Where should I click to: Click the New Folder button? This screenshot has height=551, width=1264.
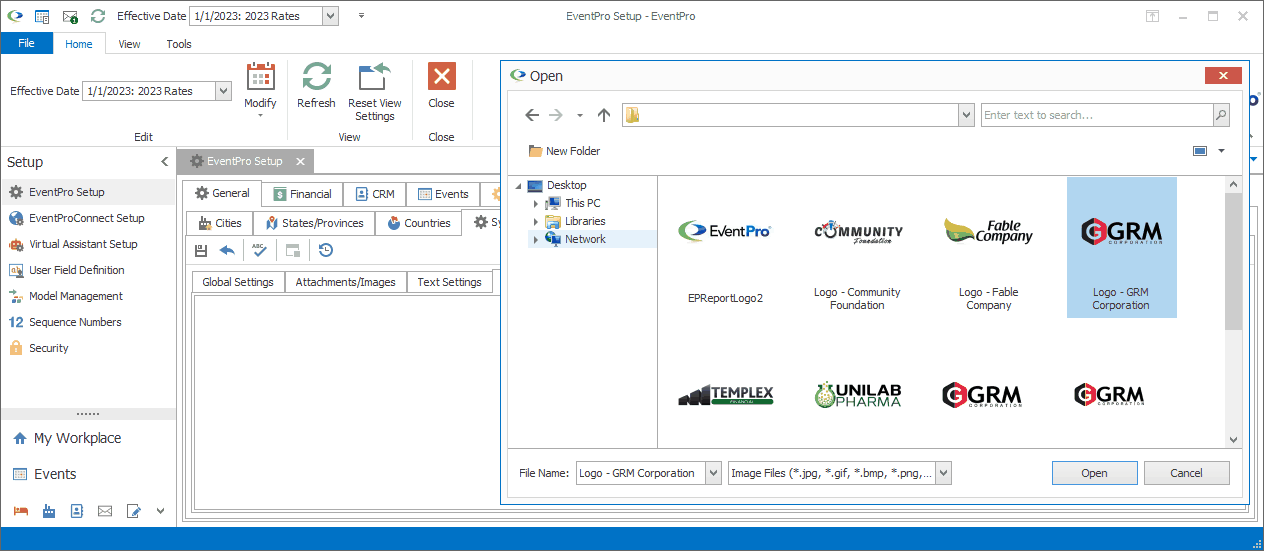click(565, 151)
